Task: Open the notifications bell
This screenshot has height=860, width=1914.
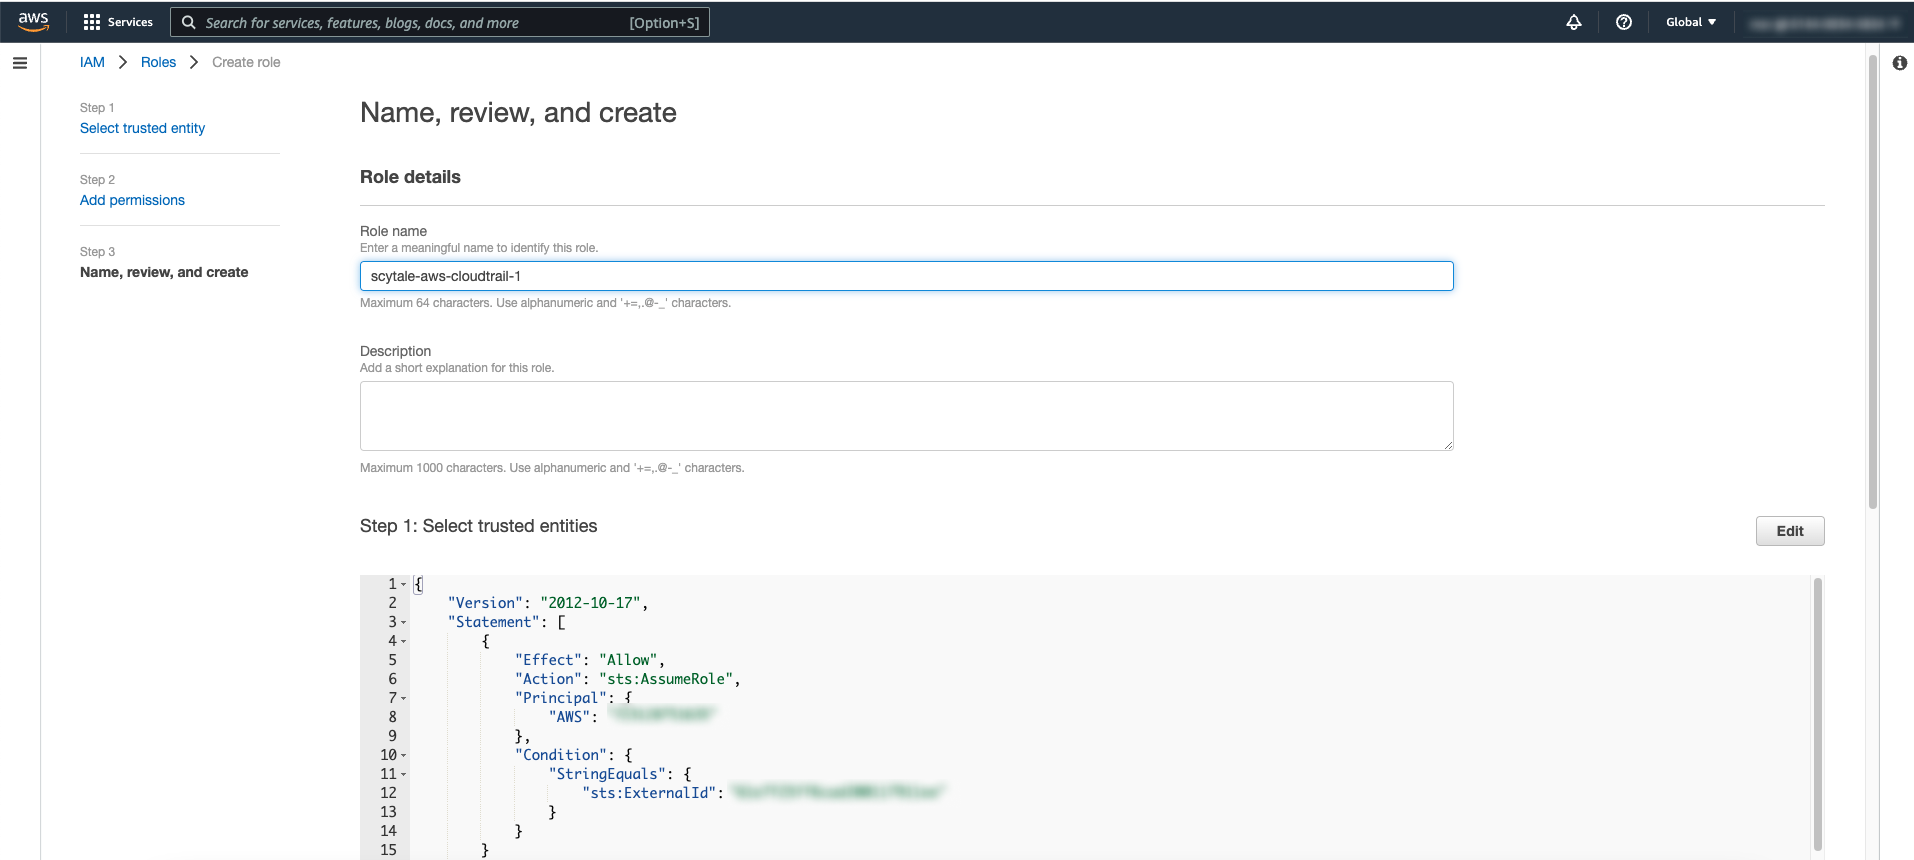Action: [x=1574, y=22]
